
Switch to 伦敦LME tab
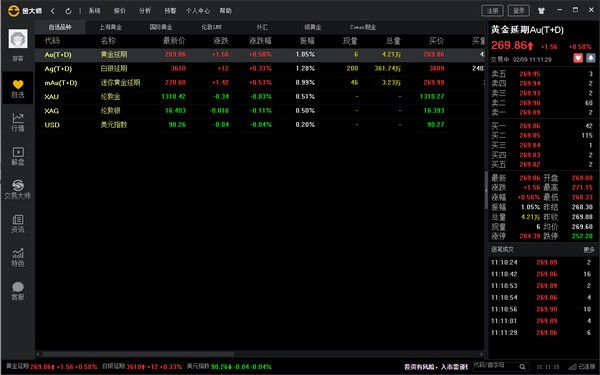click(211, 27)
